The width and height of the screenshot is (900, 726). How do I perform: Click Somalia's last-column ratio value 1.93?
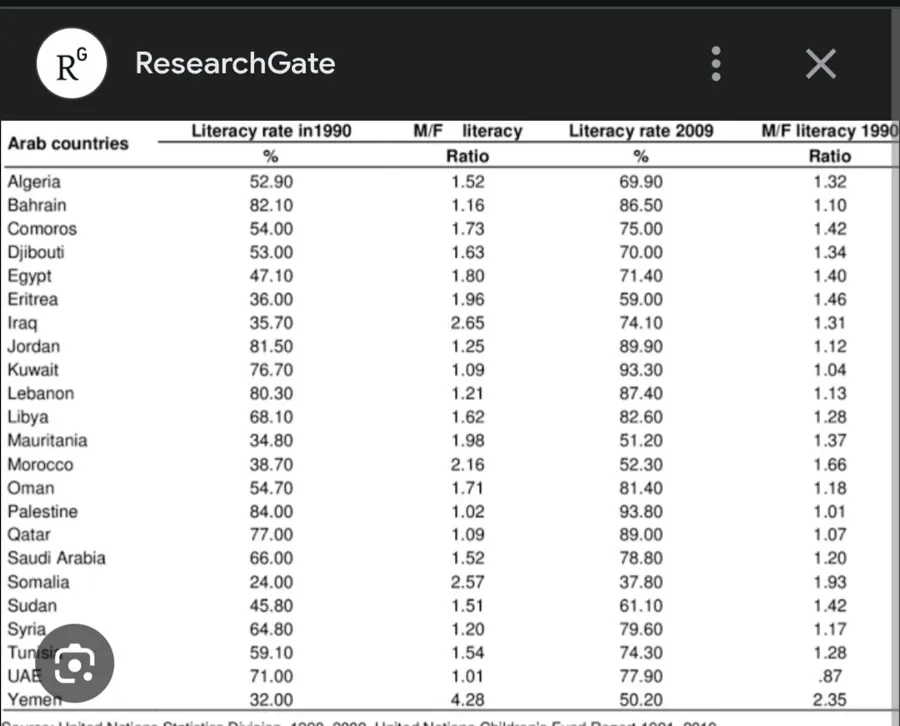(830, 582)
